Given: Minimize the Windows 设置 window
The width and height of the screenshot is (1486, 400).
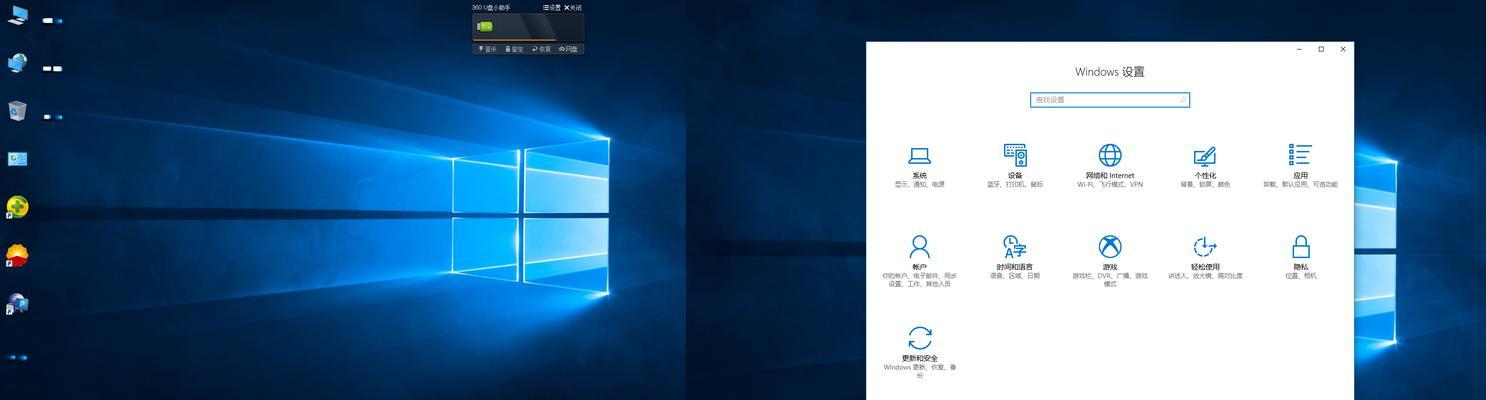Looking at the screenshot, I should click(x=1299, y=49).
